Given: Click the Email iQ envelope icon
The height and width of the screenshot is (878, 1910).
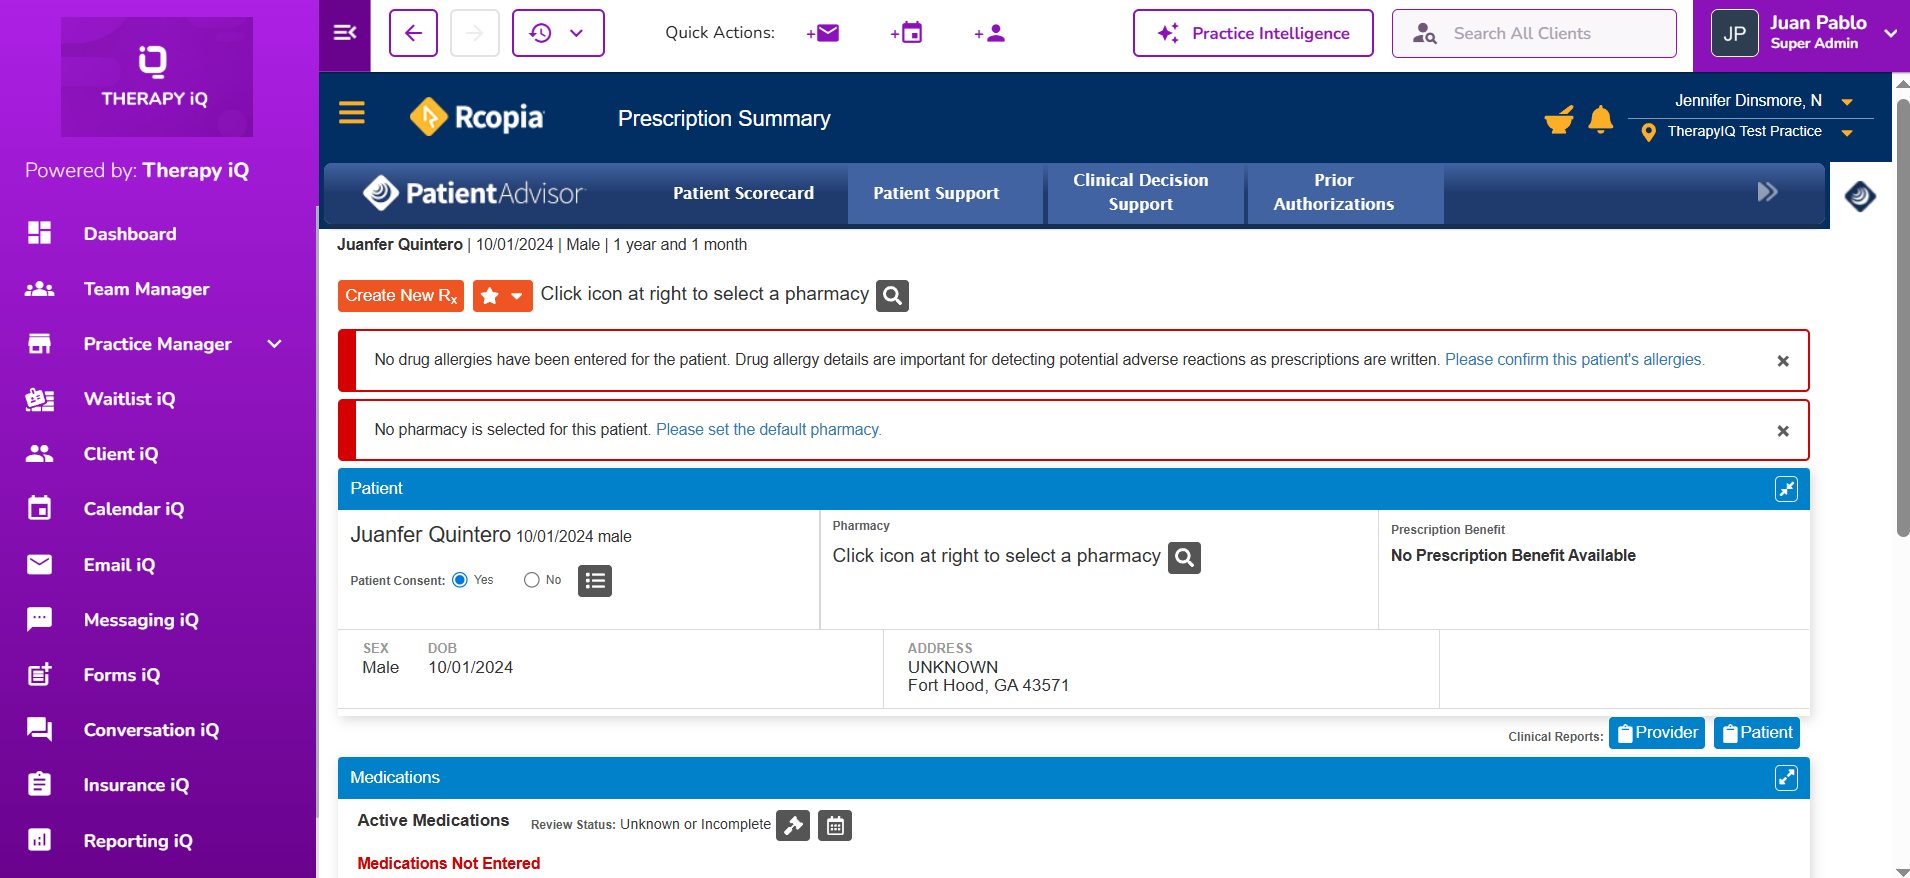Looking at the screenshot, I should tap(40, 565).
